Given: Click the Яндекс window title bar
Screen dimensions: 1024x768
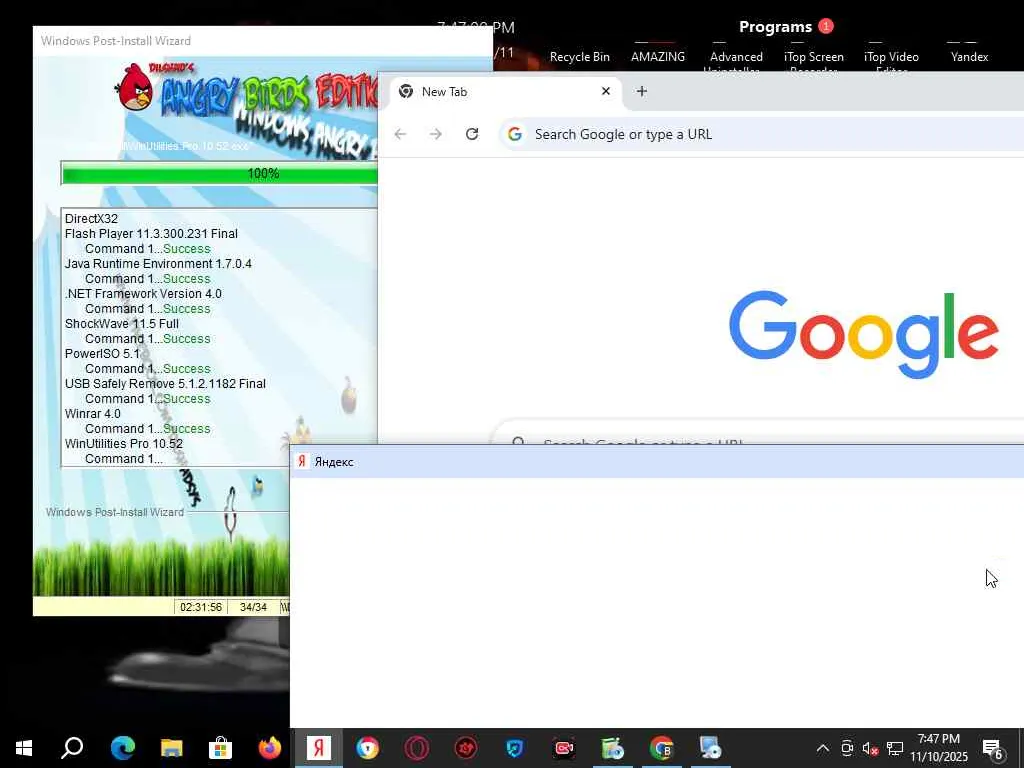Looking at the screenshot, I should tap(656, 462).
